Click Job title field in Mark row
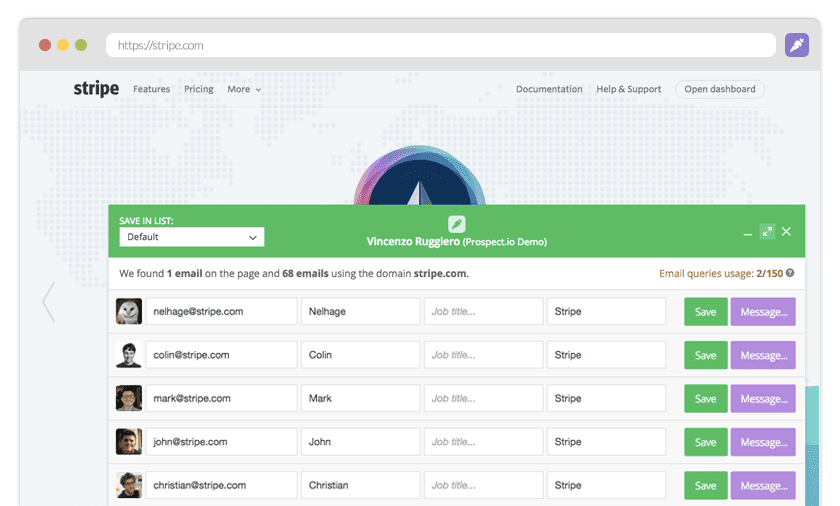 tap(483, 398)
